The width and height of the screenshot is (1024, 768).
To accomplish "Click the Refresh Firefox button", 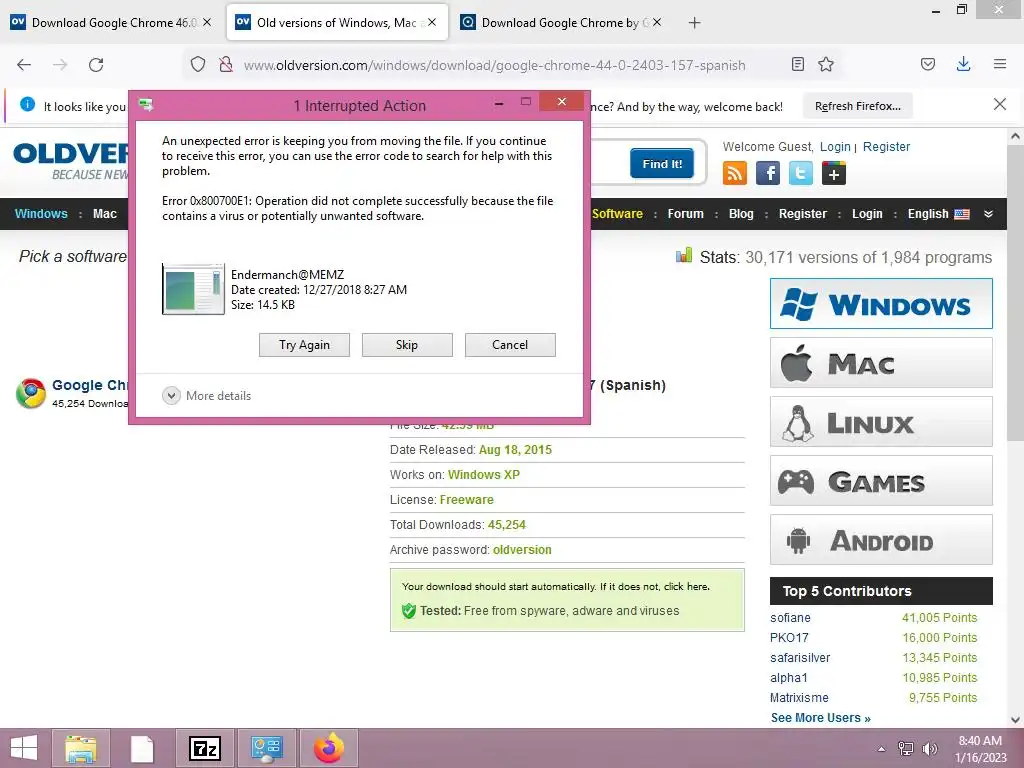I will pos(857,106).
